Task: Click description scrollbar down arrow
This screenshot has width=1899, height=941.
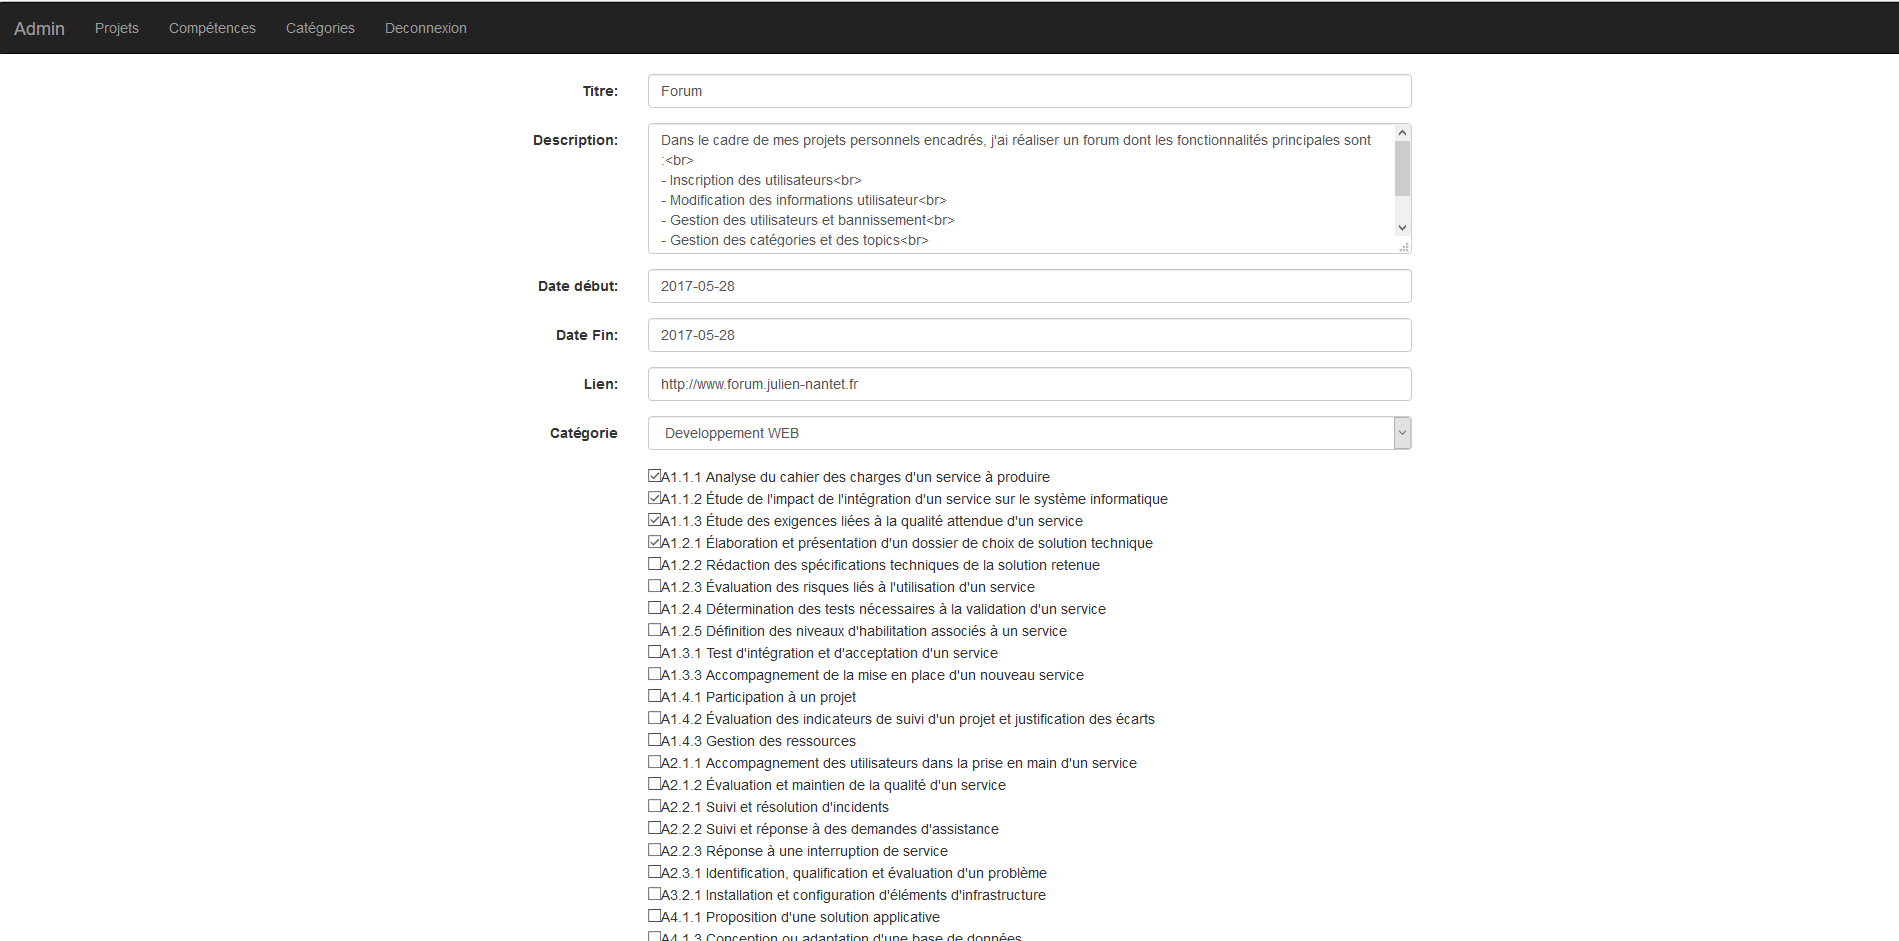Action: (x=1402, y=228)
